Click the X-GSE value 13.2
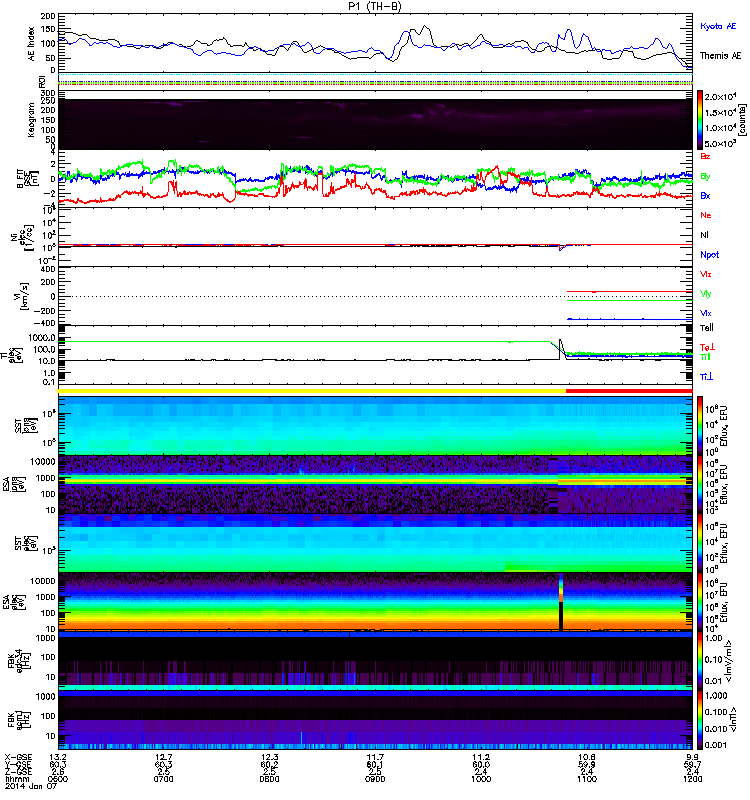Image resolution: width=750 pixels, height=800 pixels. coord(58,757)
